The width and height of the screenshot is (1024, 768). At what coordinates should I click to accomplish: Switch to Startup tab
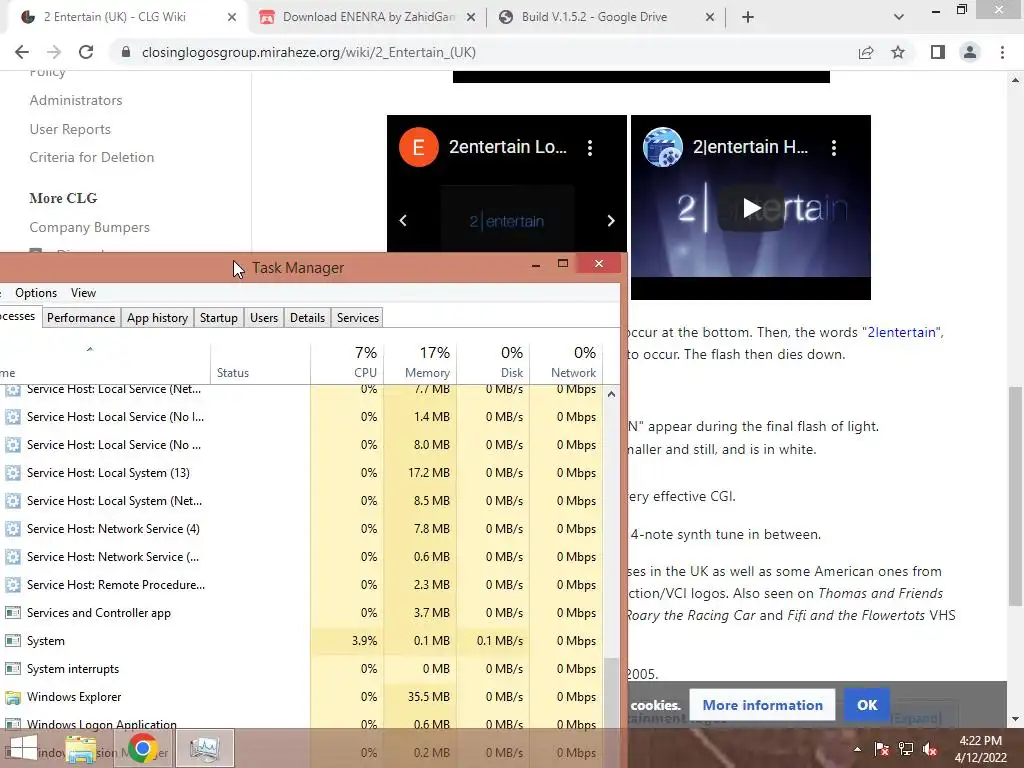tap(219, 318)
